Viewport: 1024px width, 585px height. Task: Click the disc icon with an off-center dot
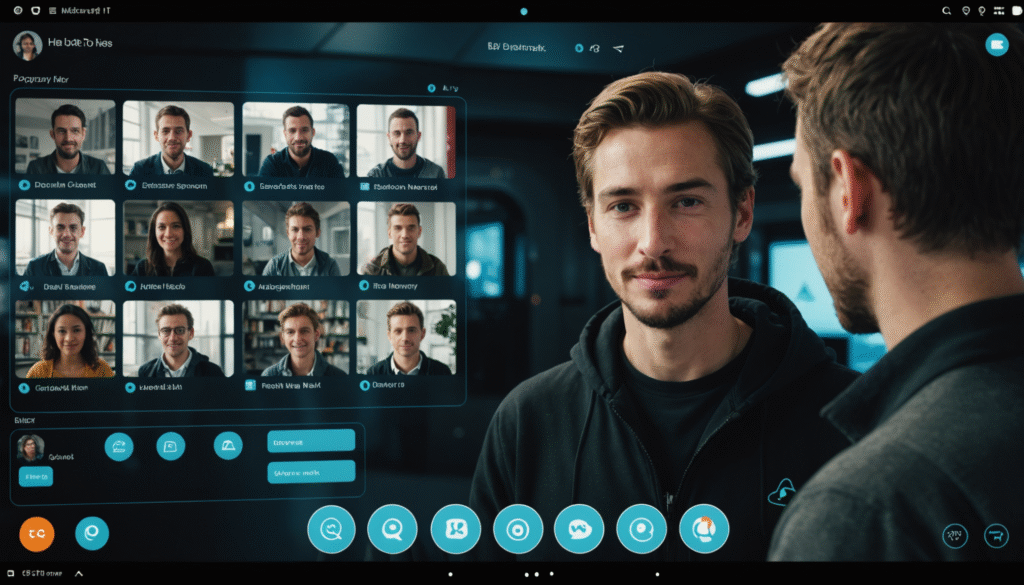click(x=641, y=529)
